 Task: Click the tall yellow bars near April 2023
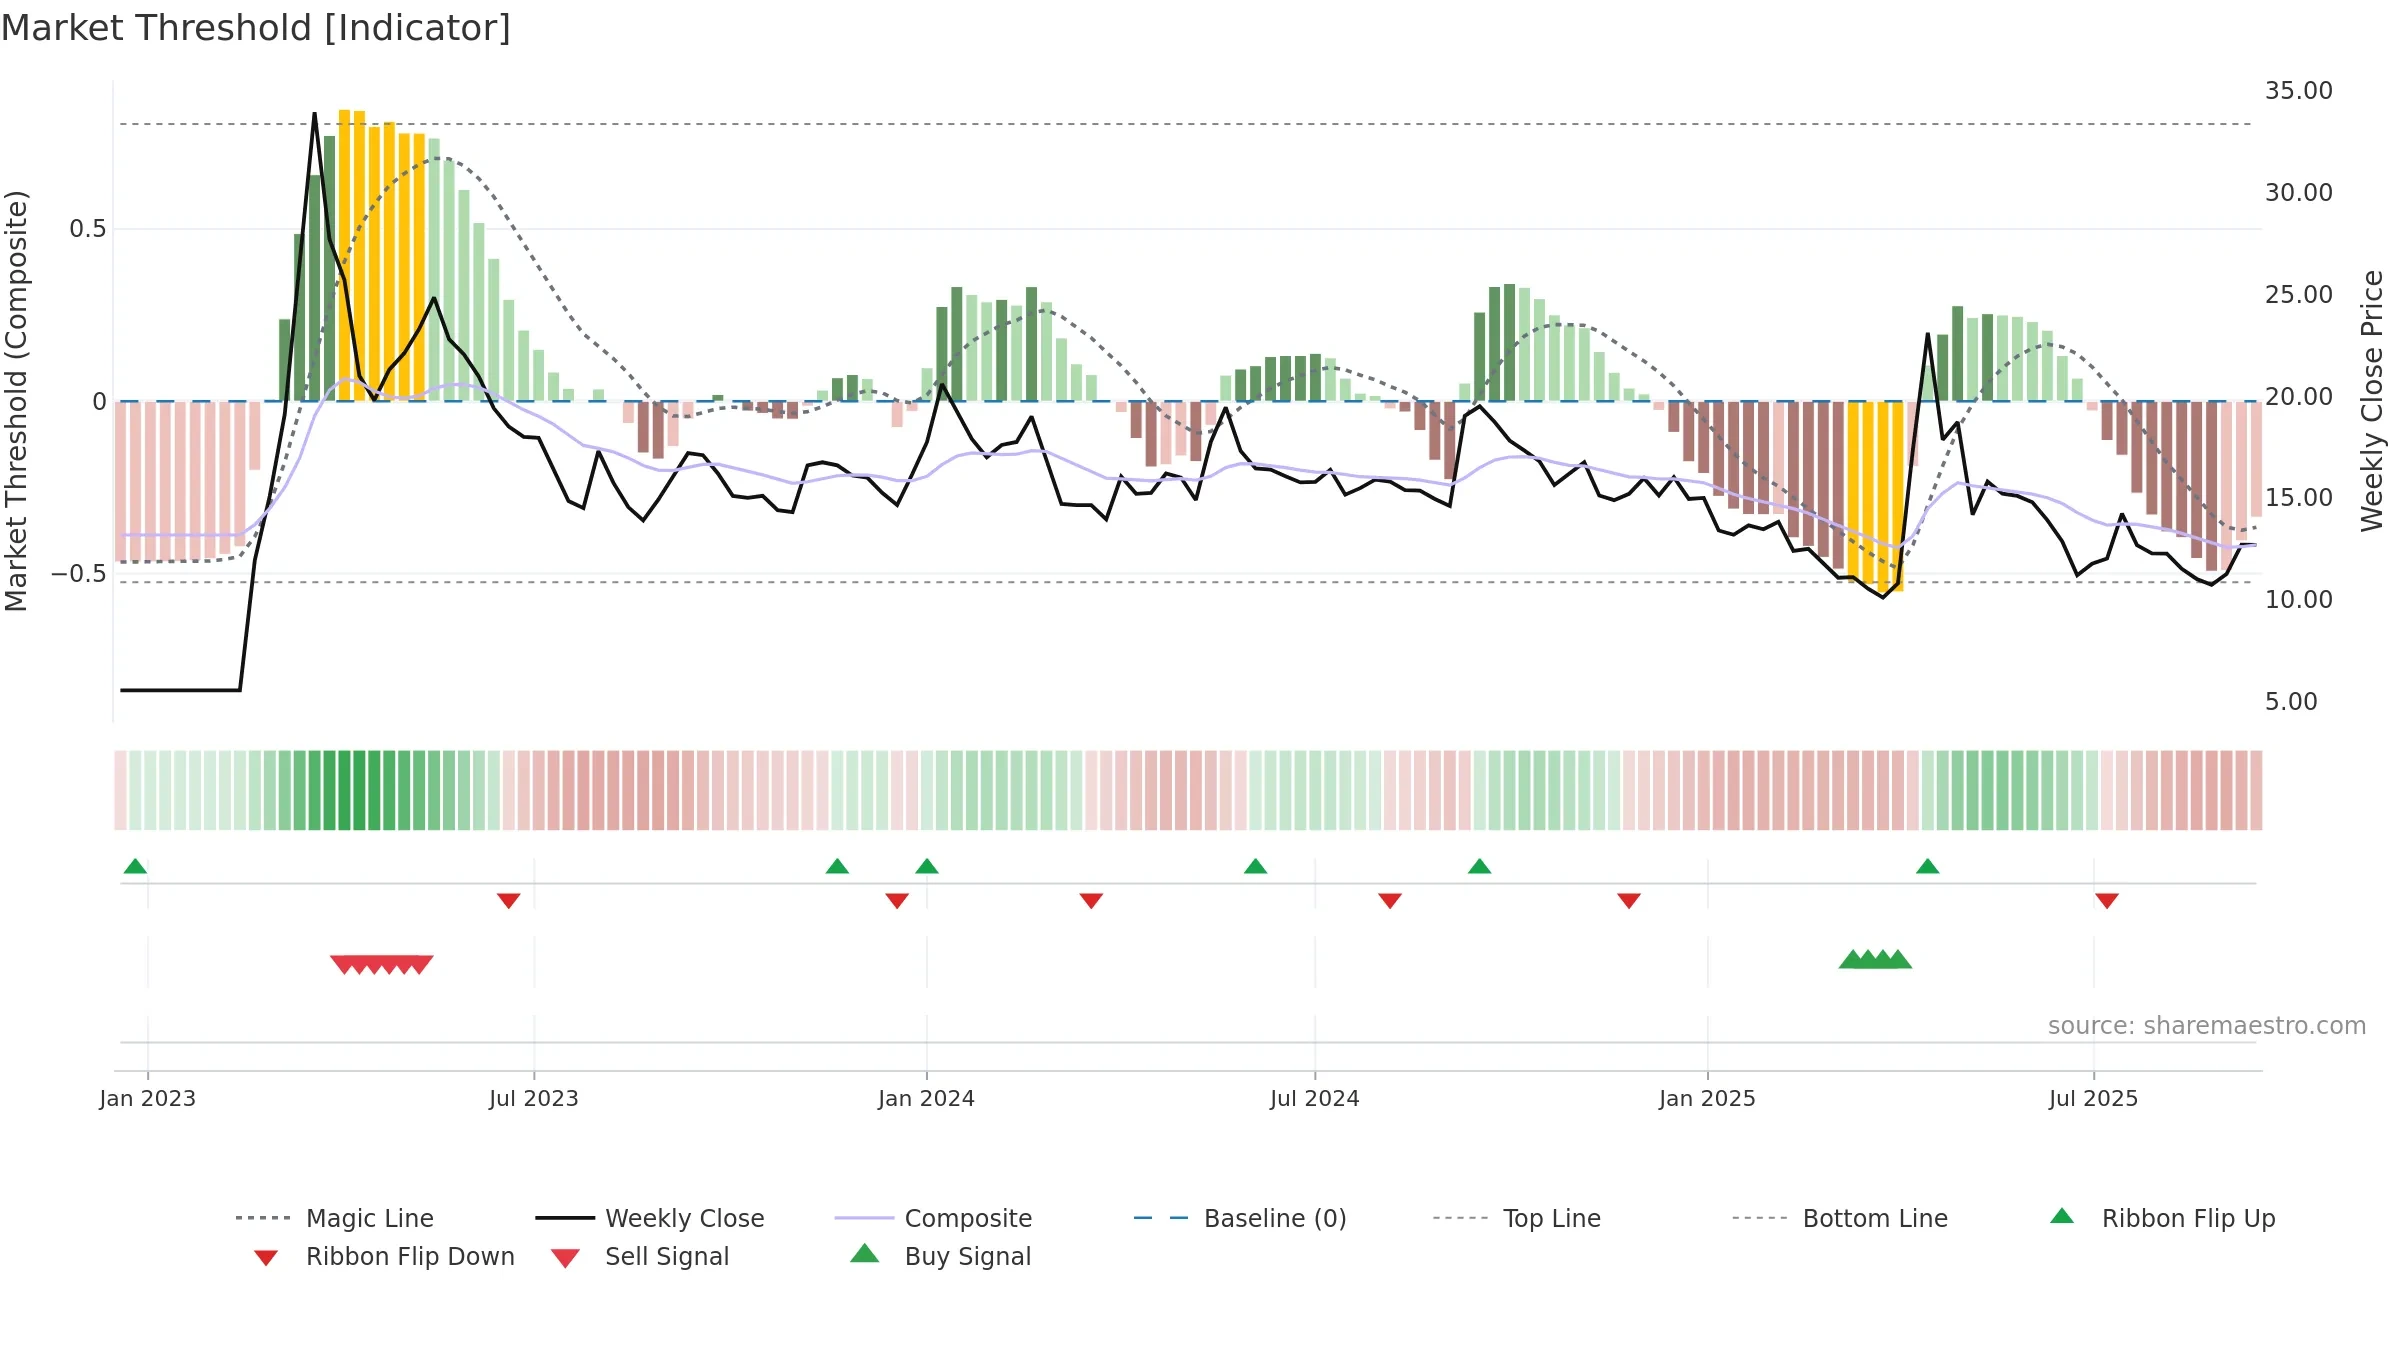click(x=382, y=256)
